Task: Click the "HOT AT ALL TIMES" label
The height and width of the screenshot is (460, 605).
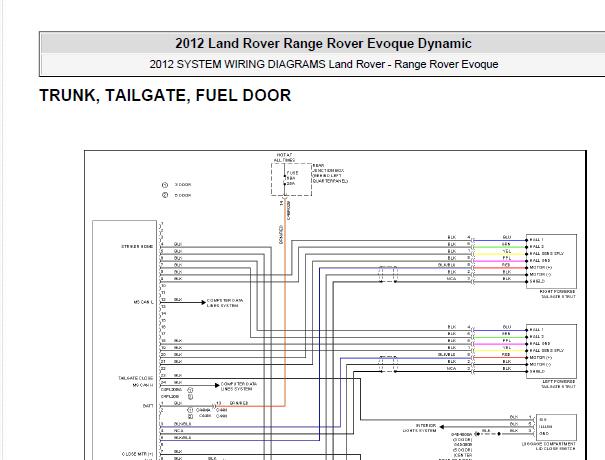Action: tap(284, 157)
